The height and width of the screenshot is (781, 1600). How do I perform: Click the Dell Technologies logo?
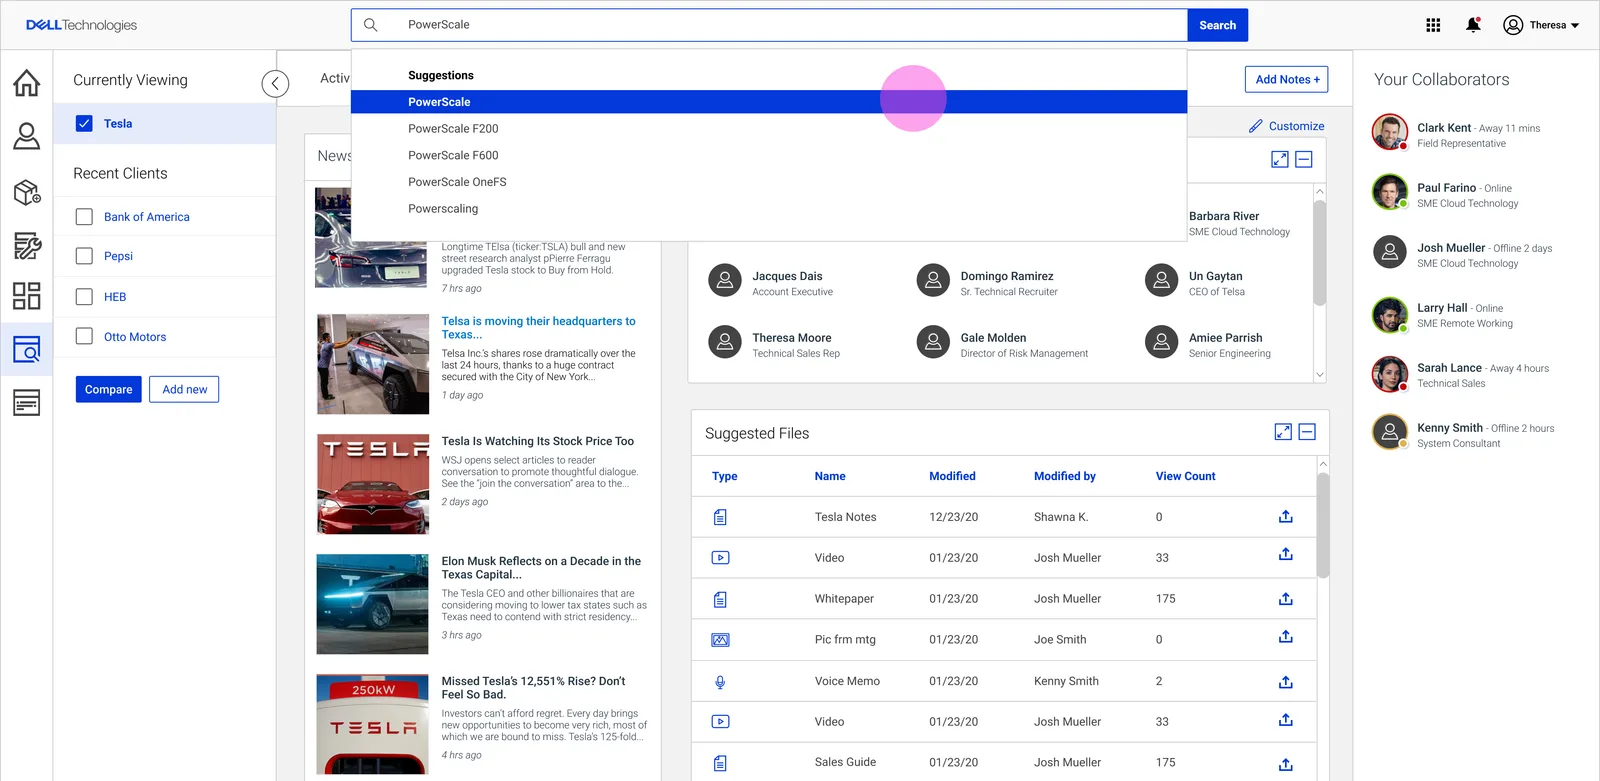coord(81,25)
